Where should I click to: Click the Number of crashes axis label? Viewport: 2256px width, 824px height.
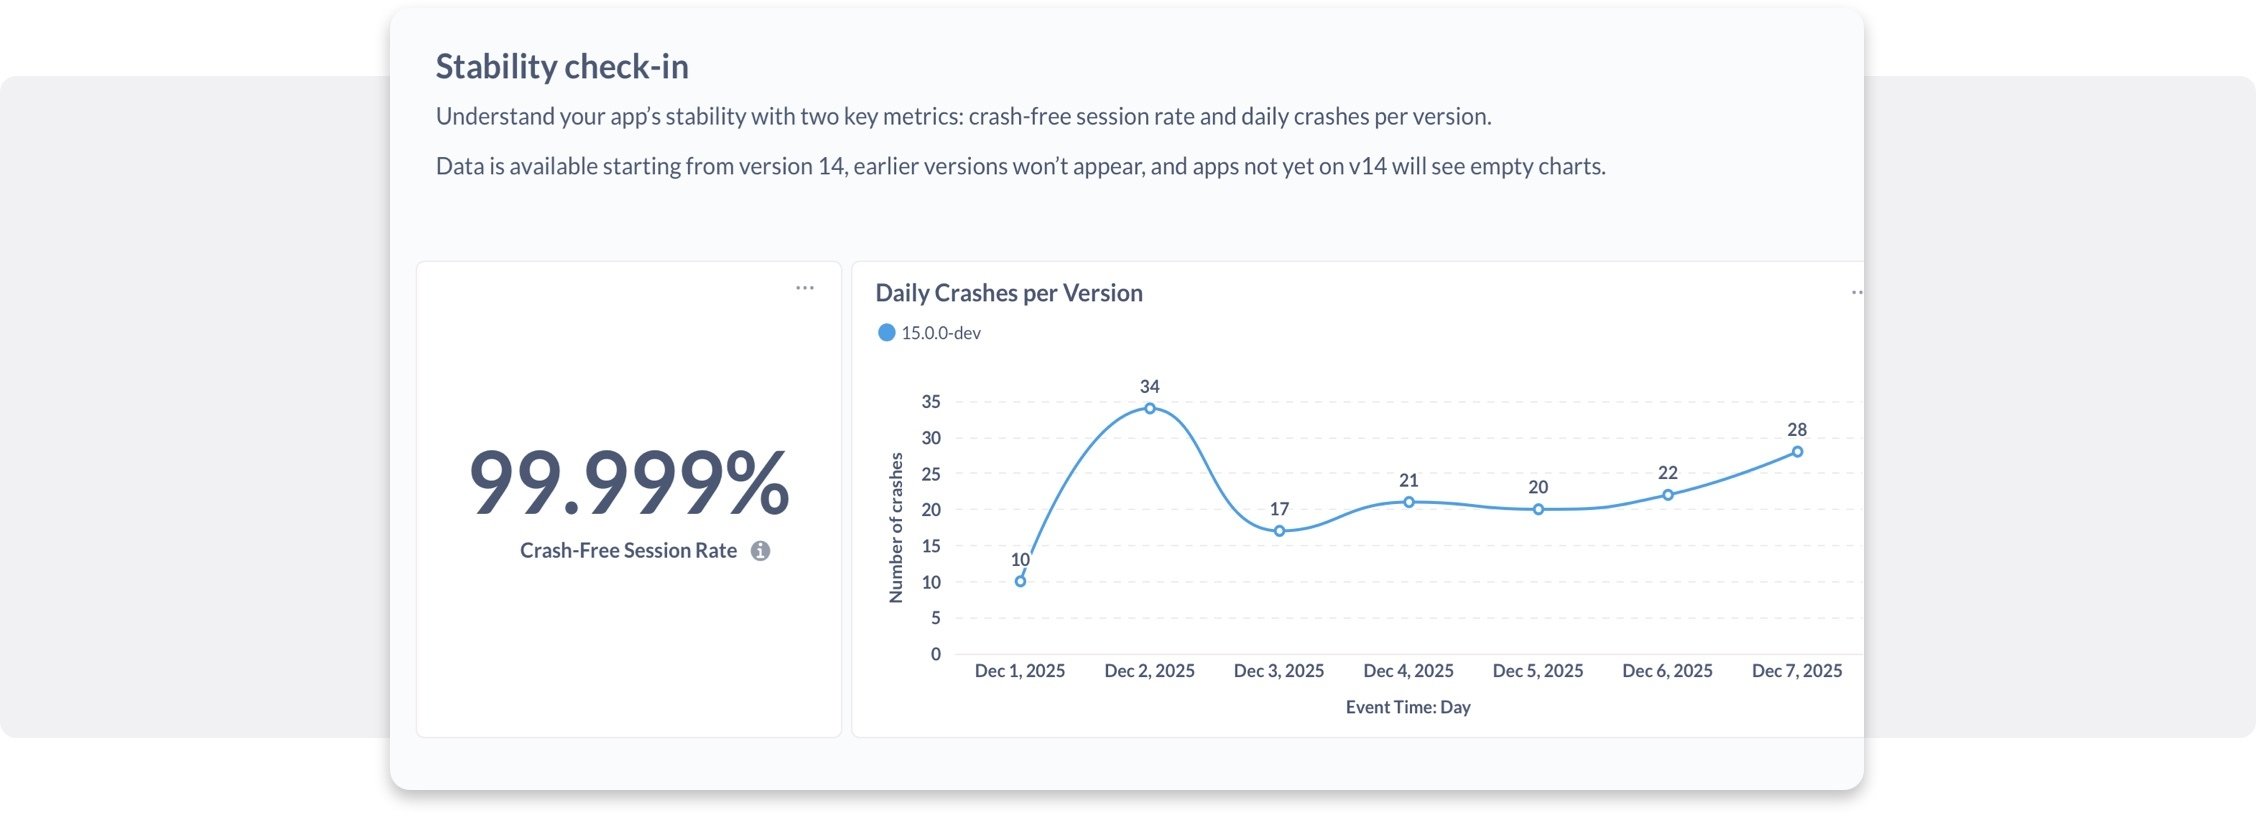point(896,528)
